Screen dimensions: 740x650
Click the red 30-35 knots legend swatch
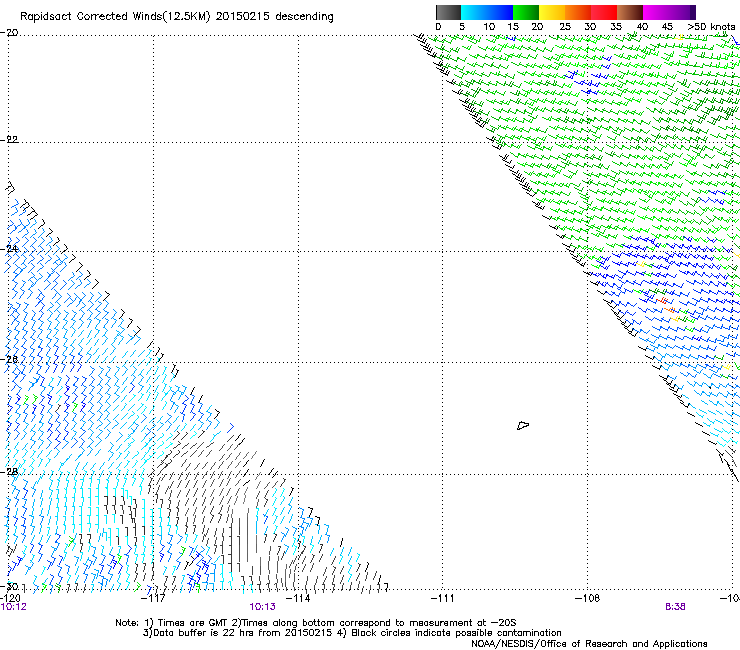pos(604,12)
